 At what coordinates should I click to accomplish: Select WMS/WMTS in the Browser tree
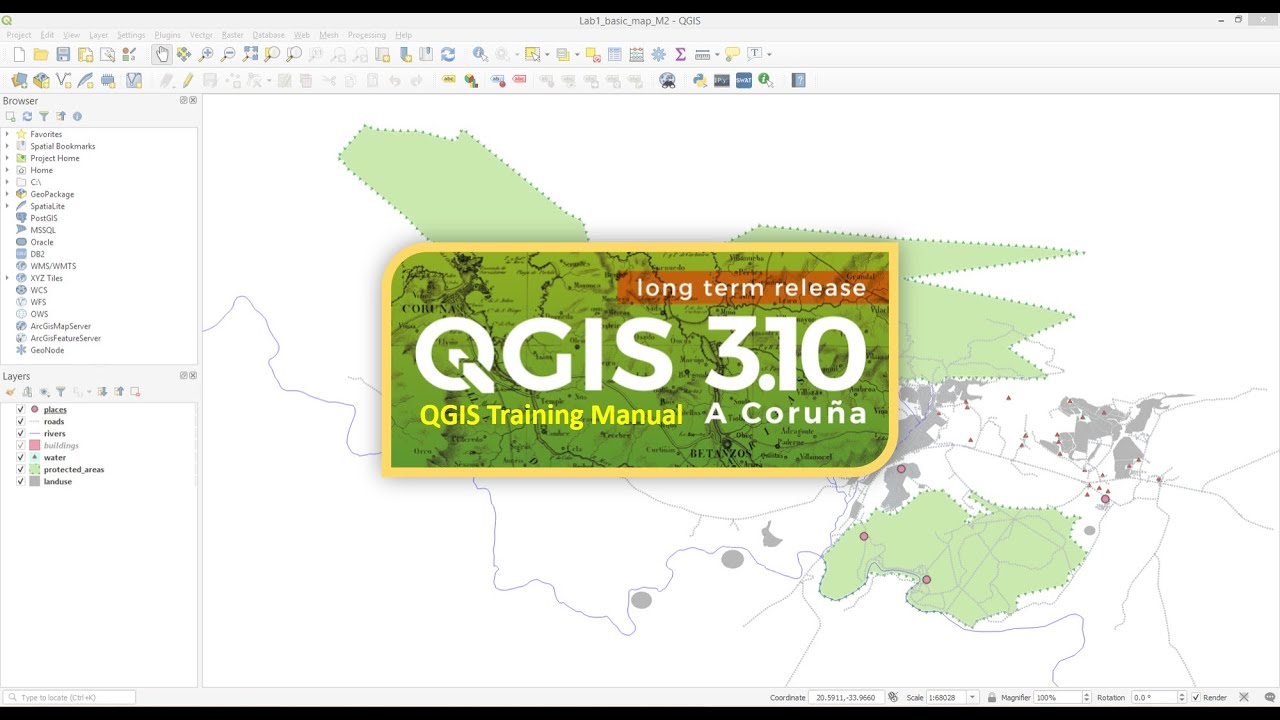[53, 266]
